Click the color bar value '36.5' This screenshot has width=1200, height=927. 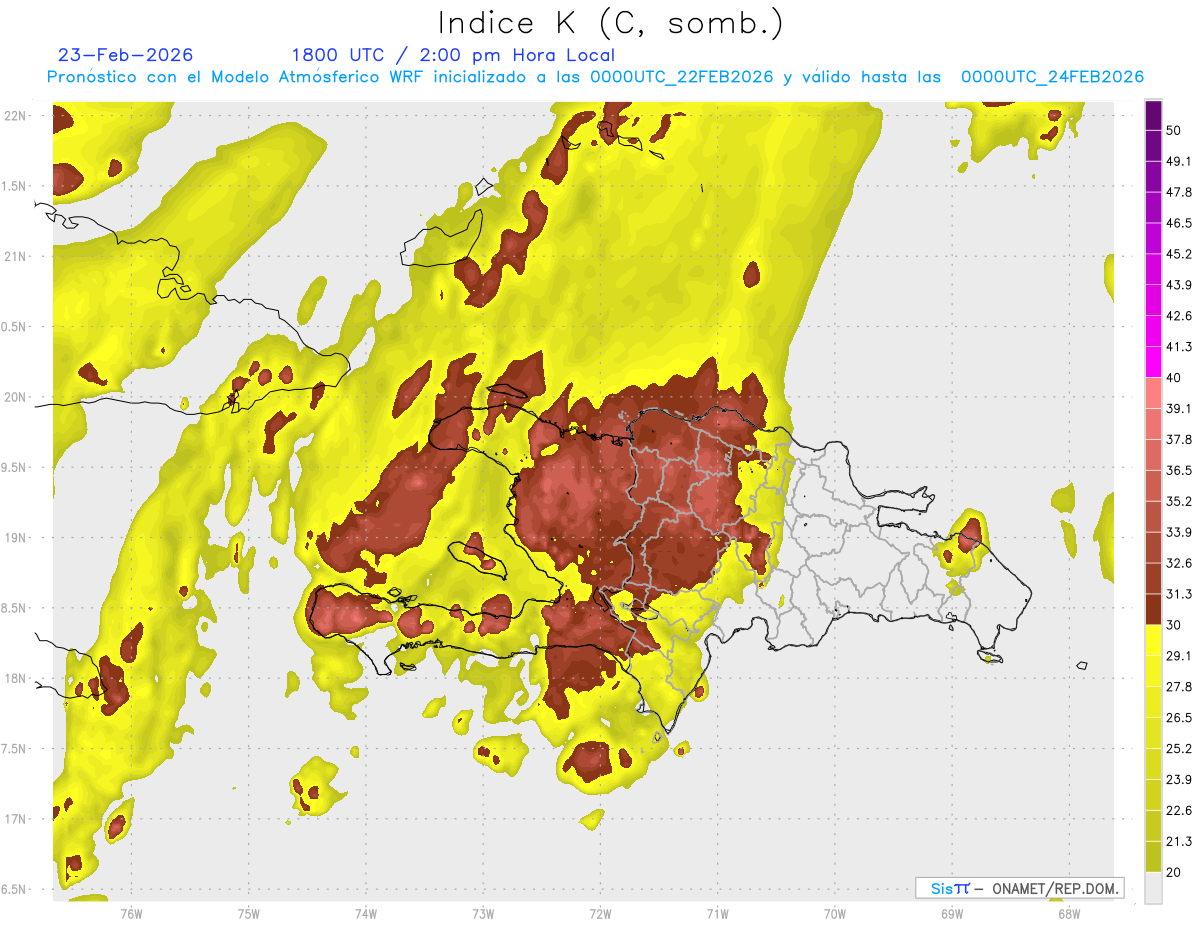click(x=1179, y=470)
